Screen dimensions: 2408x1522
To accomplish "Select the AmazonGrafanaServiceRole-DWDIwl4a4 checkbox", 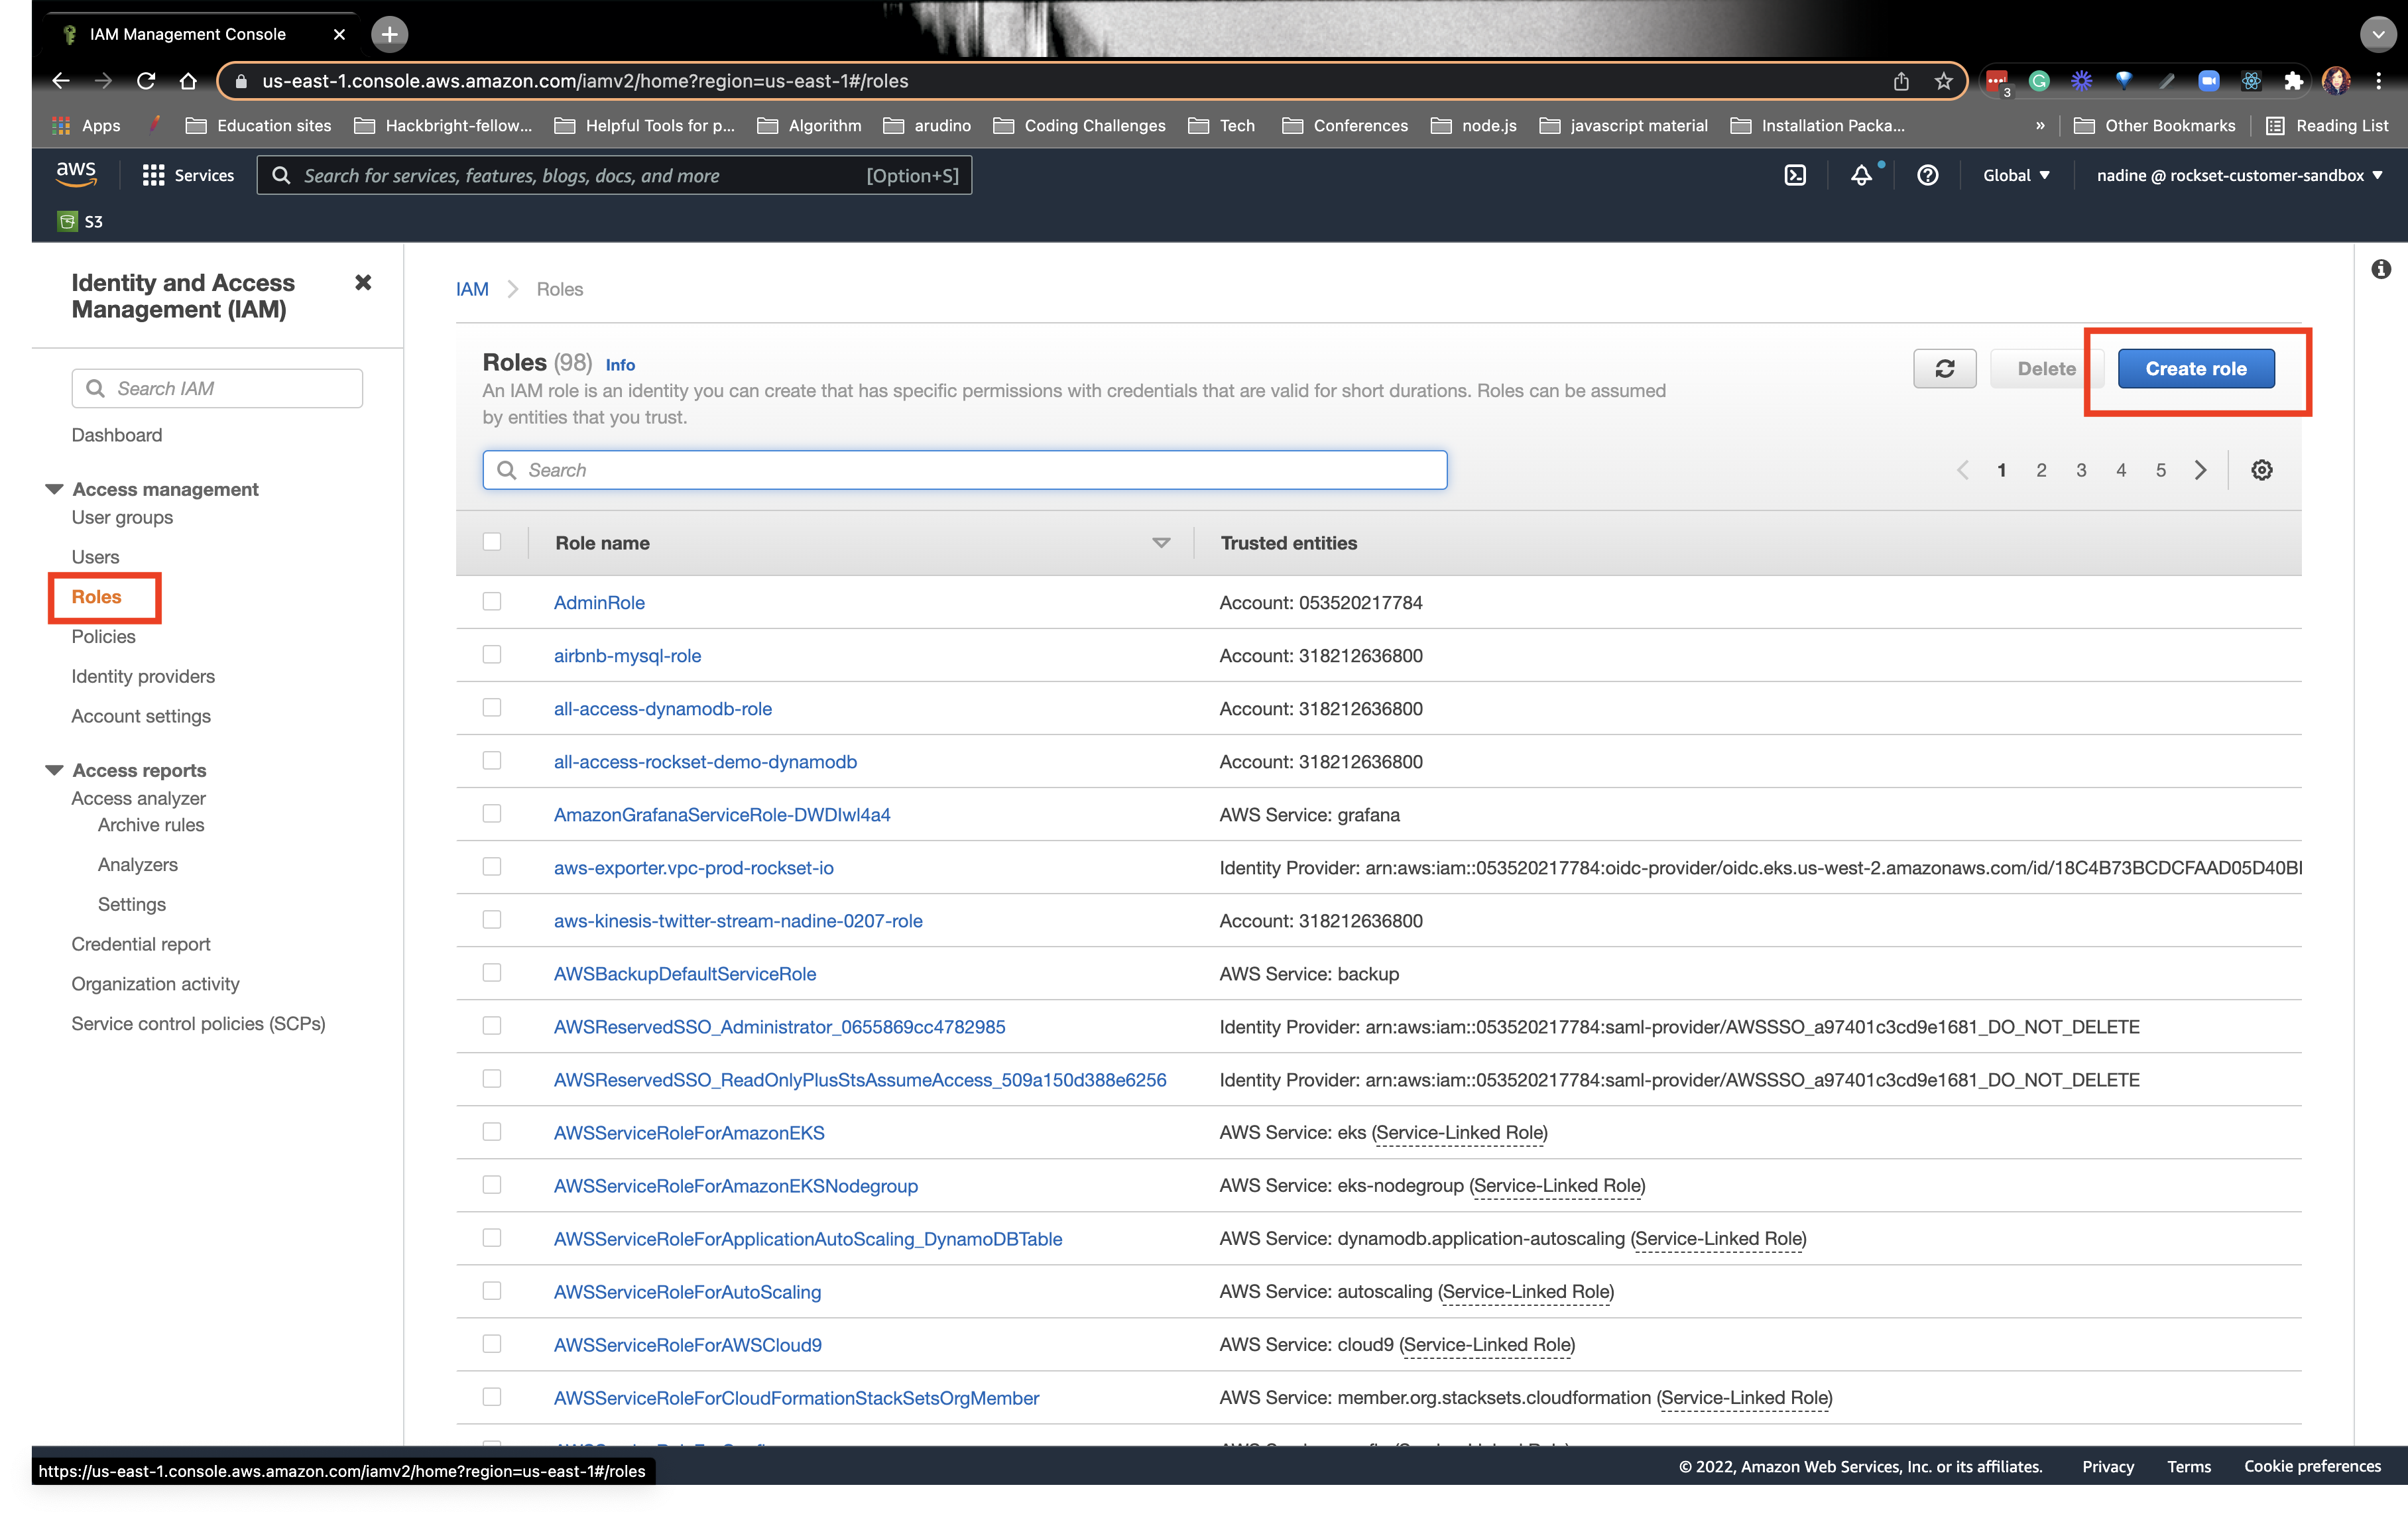I will [491, 813].
